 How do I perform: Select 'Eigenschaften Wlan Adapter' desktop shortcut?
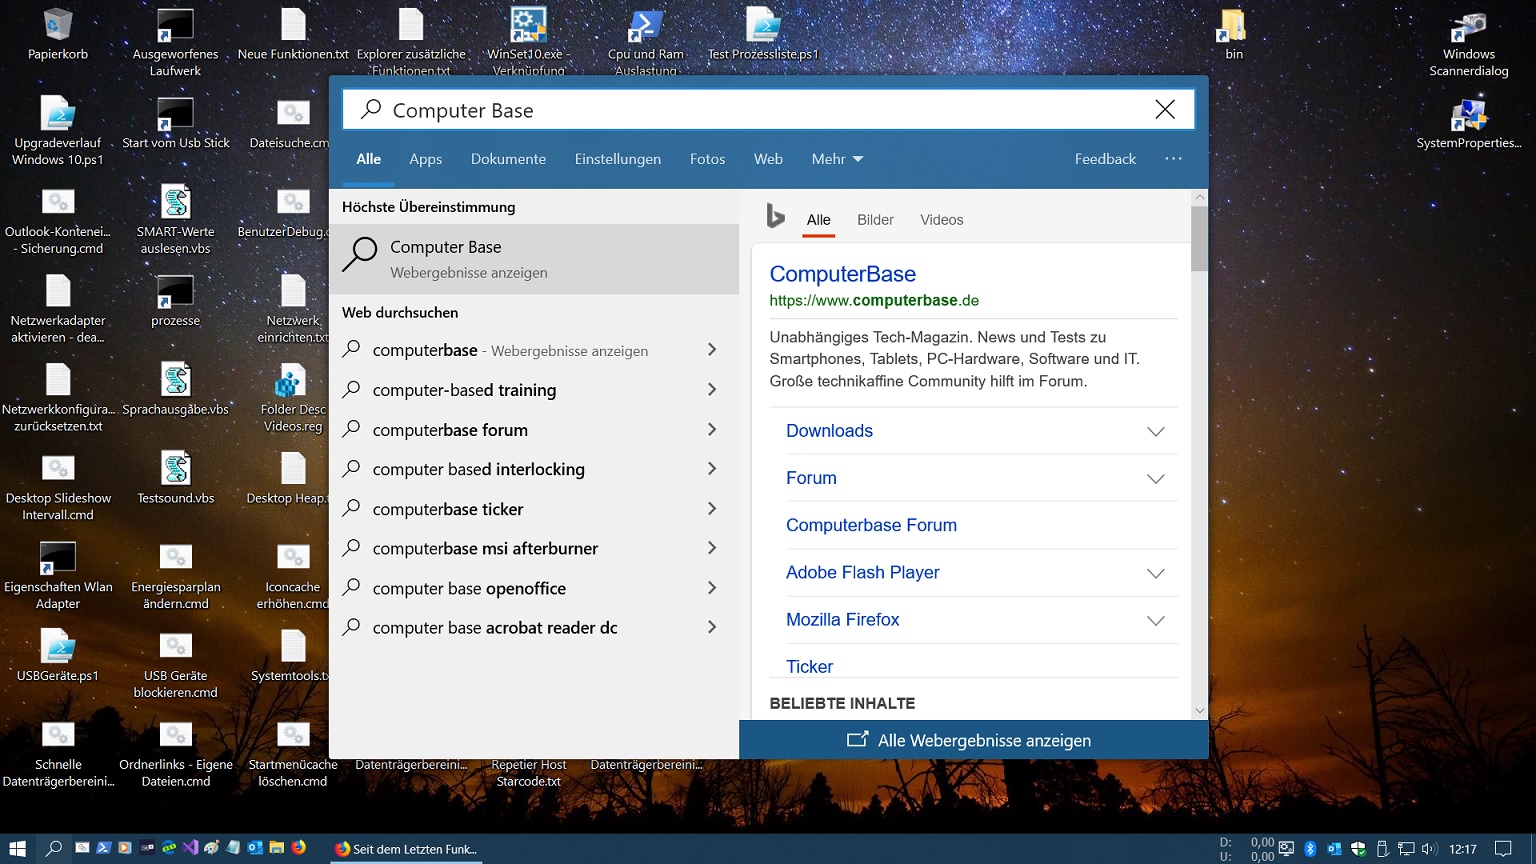(58, 576)
